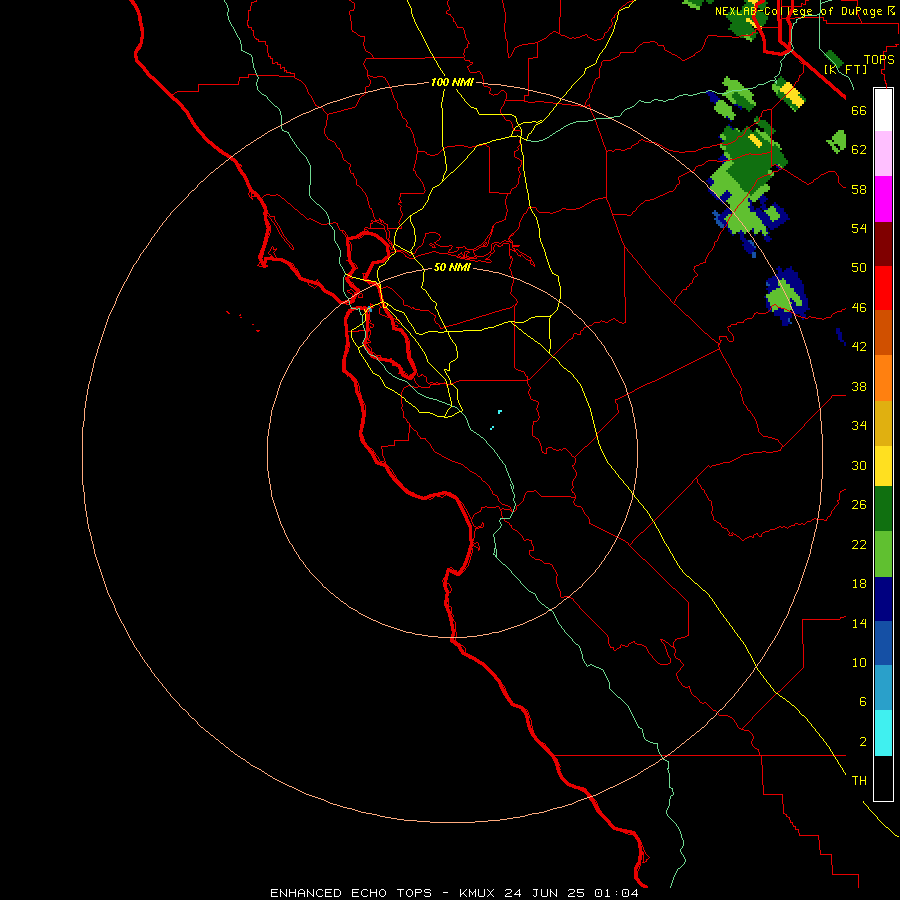Click the light pink legend swatch
Image resolution: width=900 pixels, height=900 pixels.
(x=883, y=153)
